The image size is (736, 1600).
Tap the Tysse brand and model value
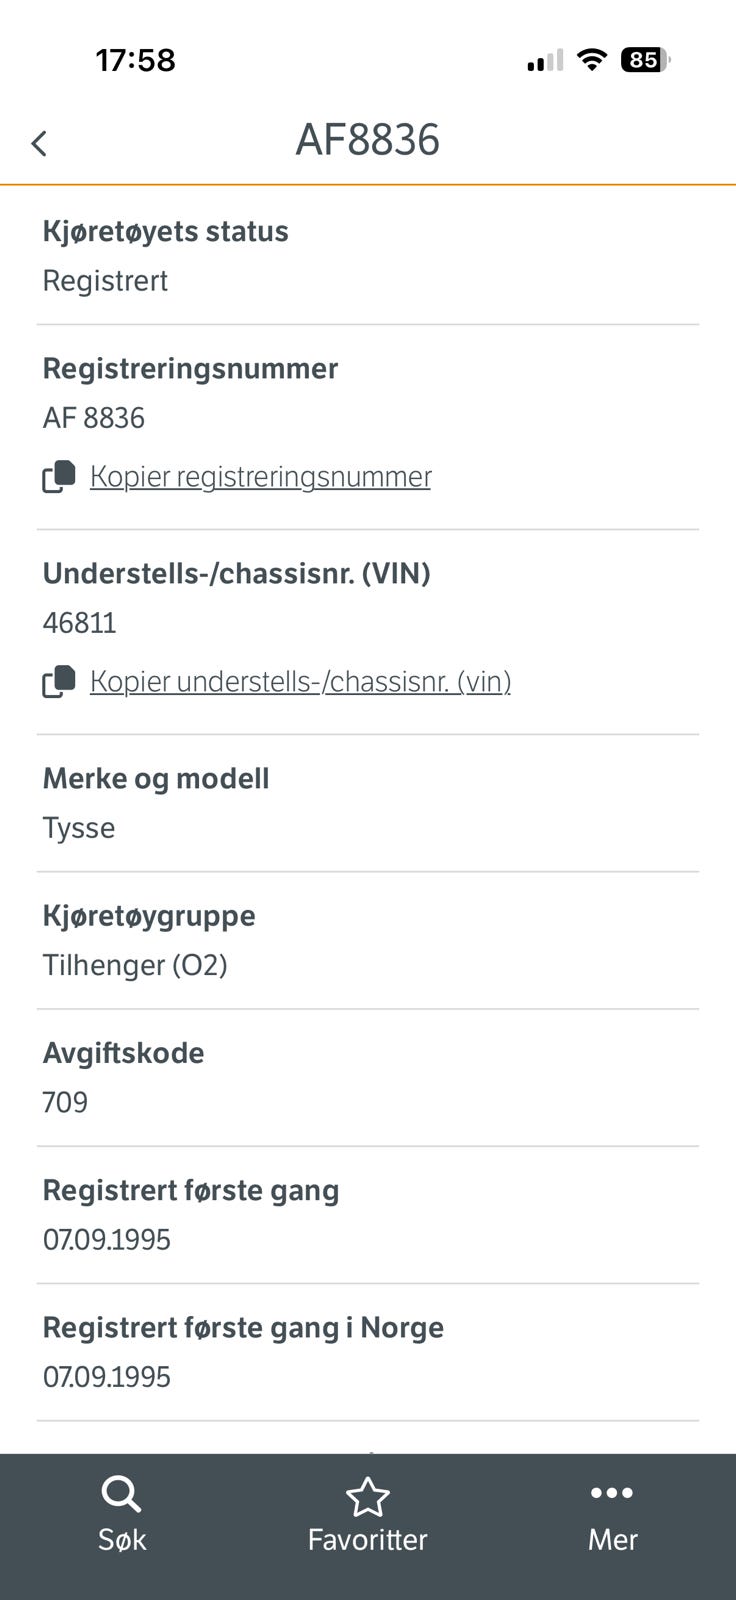[79, 828]
